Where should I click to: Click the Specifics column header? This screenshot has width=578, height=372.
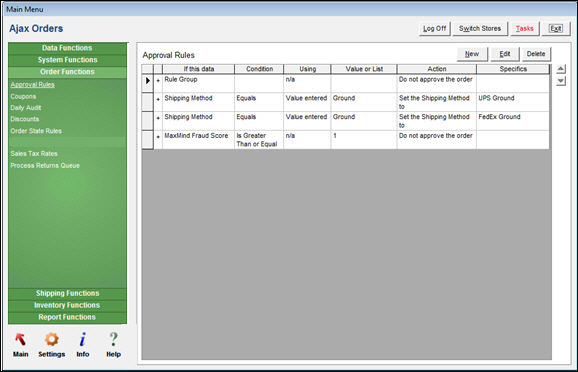coord(513,69)
